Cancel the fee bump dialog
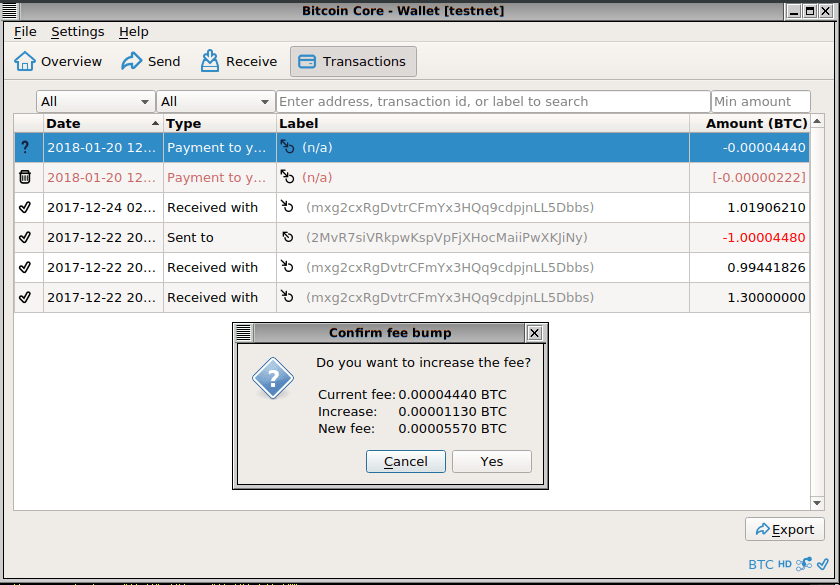The image size is (840, 585). 406,461
